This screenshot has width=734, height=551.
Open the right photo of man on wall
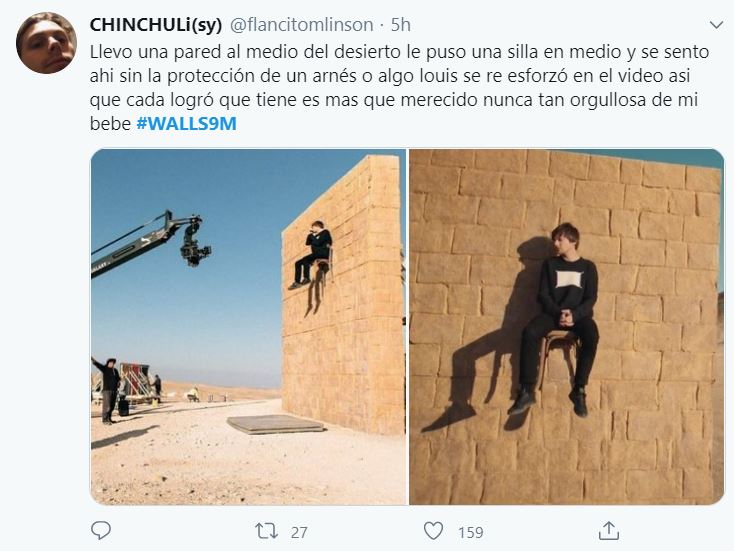pos(566,327)
